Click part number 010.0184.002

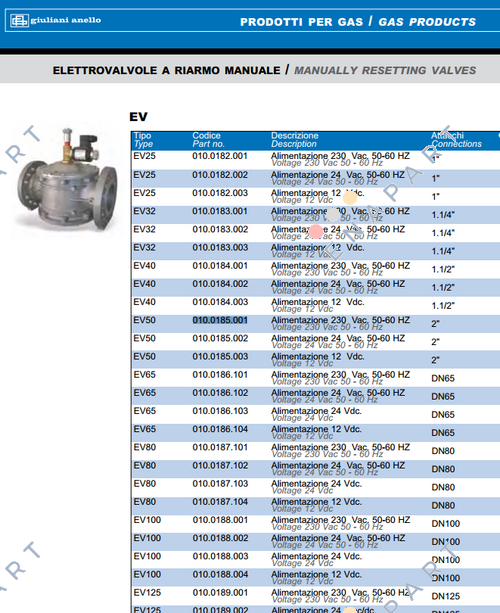coord(220,284)
